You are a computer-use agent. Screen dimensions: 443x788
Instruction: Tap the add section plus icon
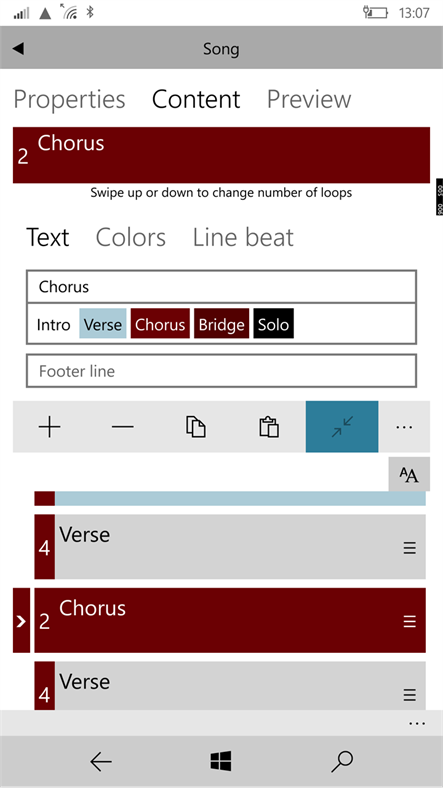[x=49, y=427]
